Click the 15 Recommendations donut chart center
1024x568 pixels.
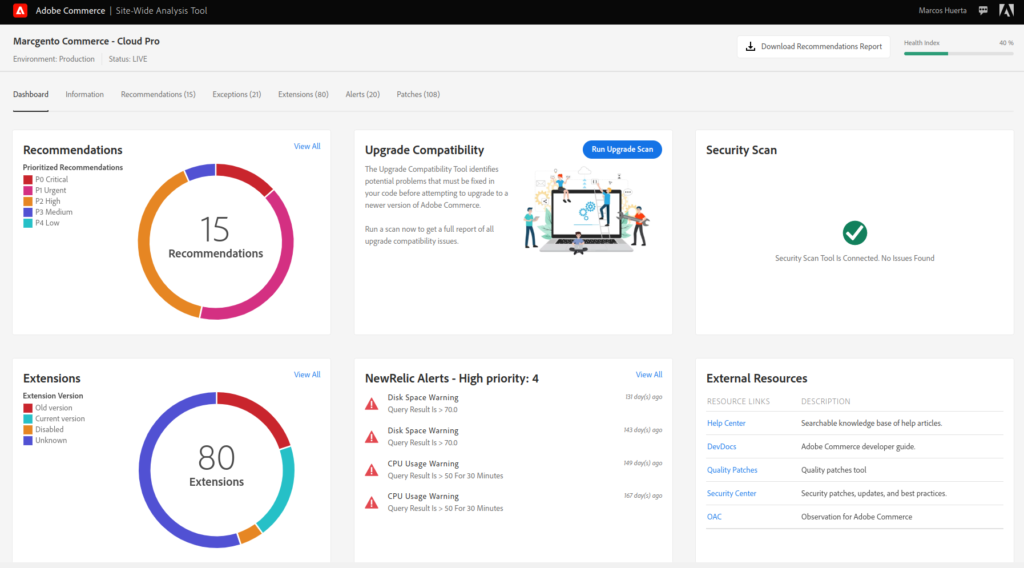(216, 242)
